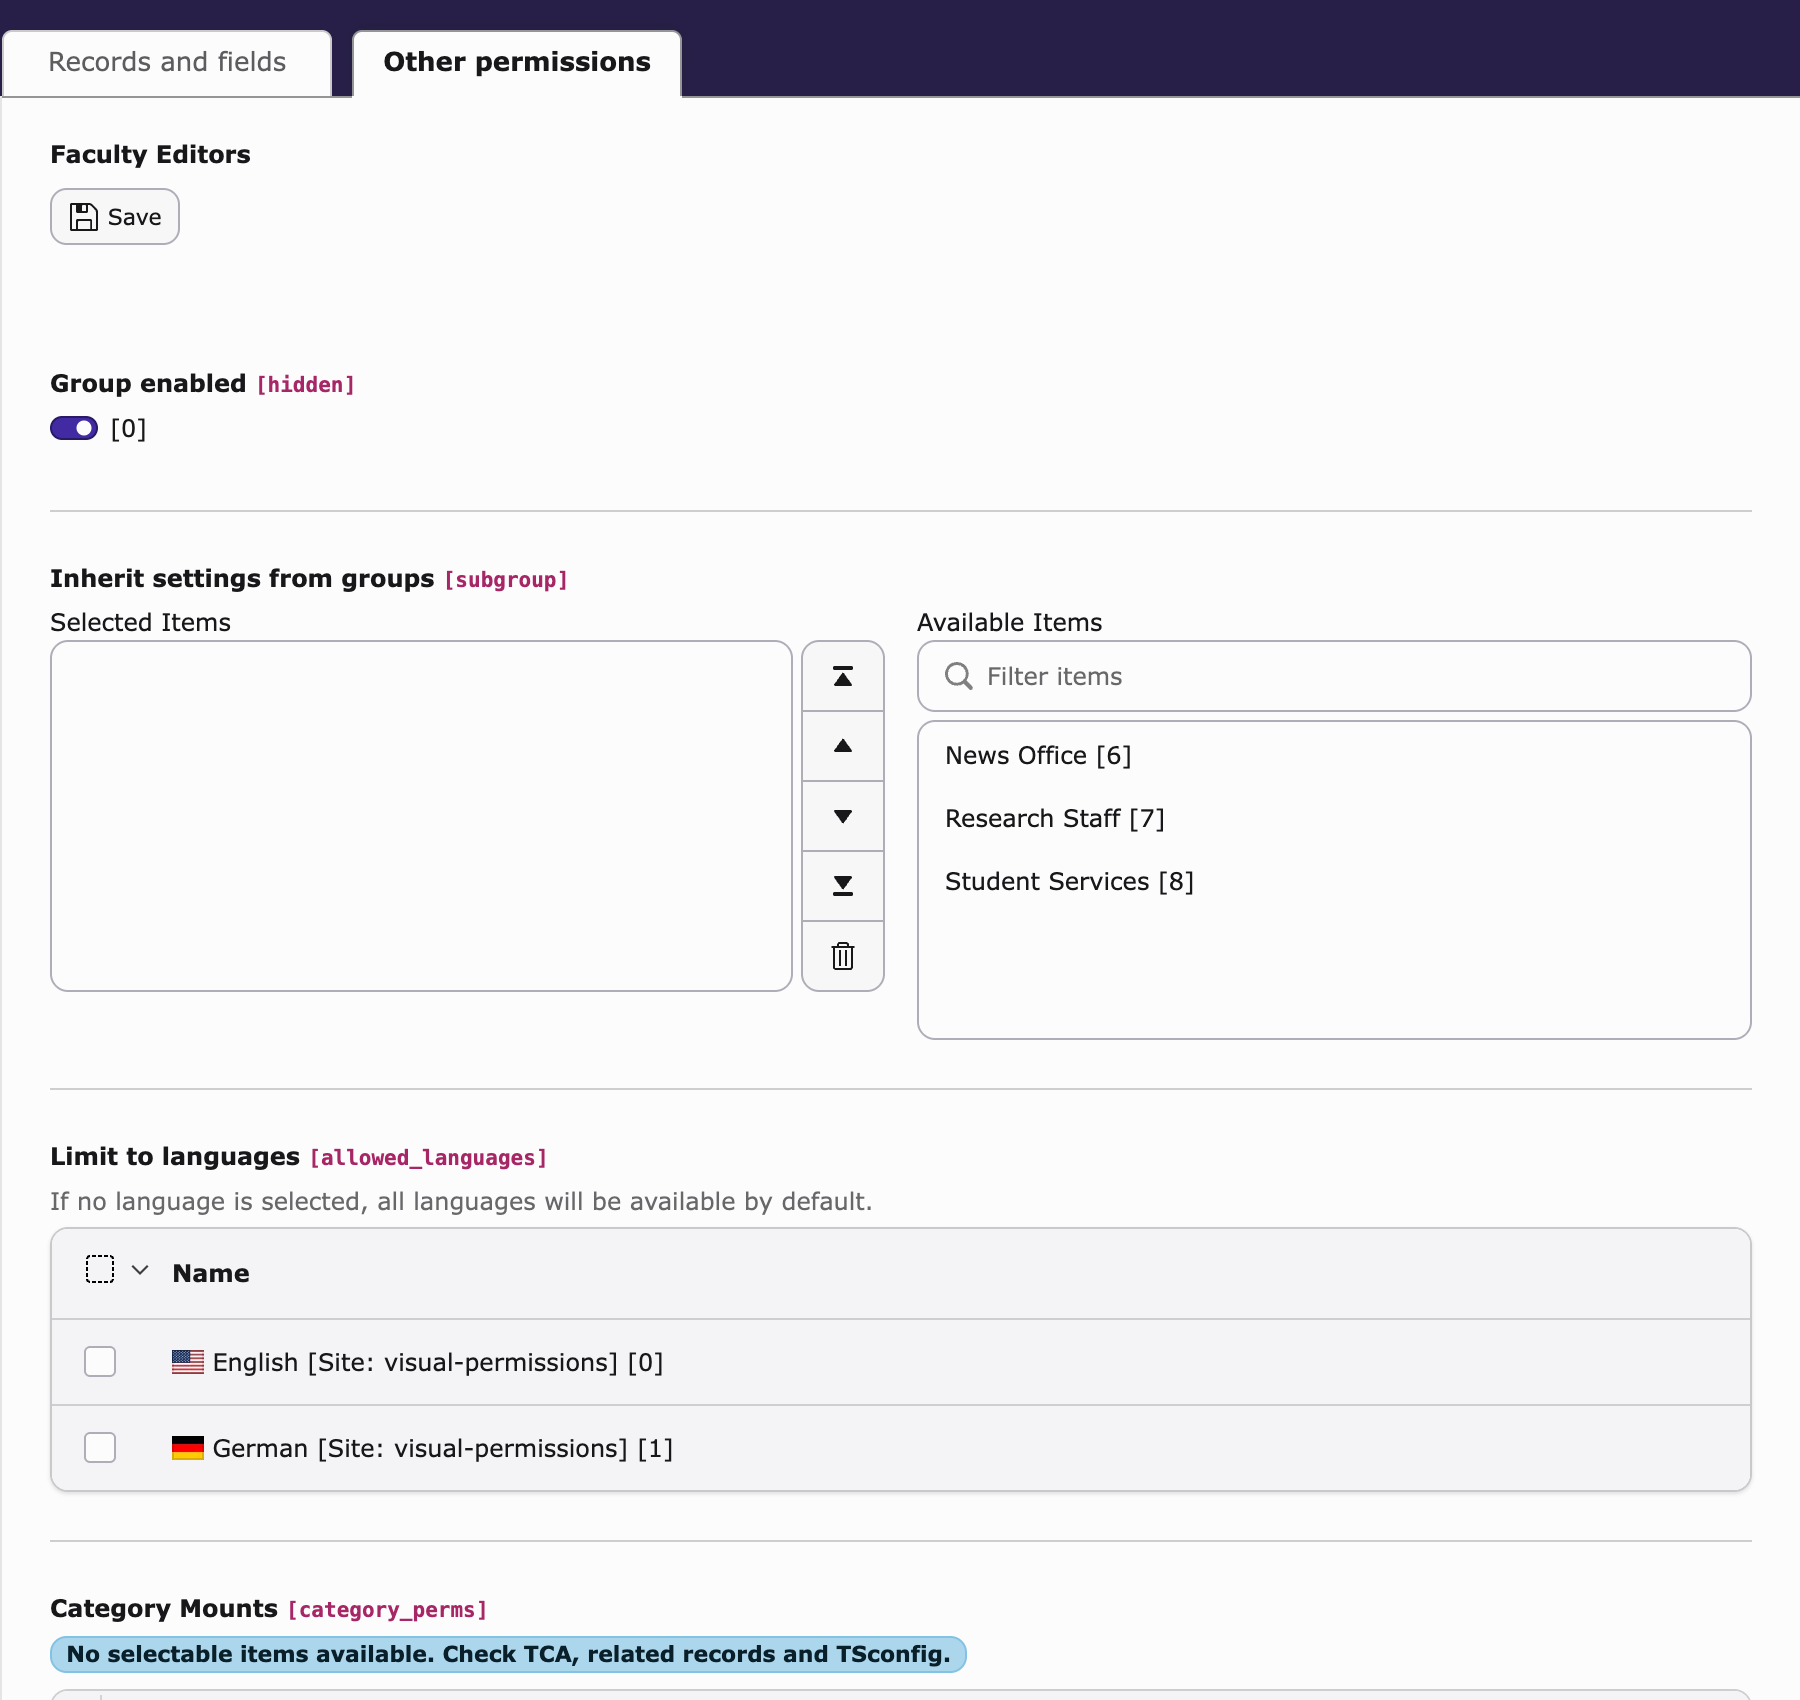Viewport: 1800px width, 1700px height.
Task: Click the US flag icon
Action: (x=188, y=1362)
